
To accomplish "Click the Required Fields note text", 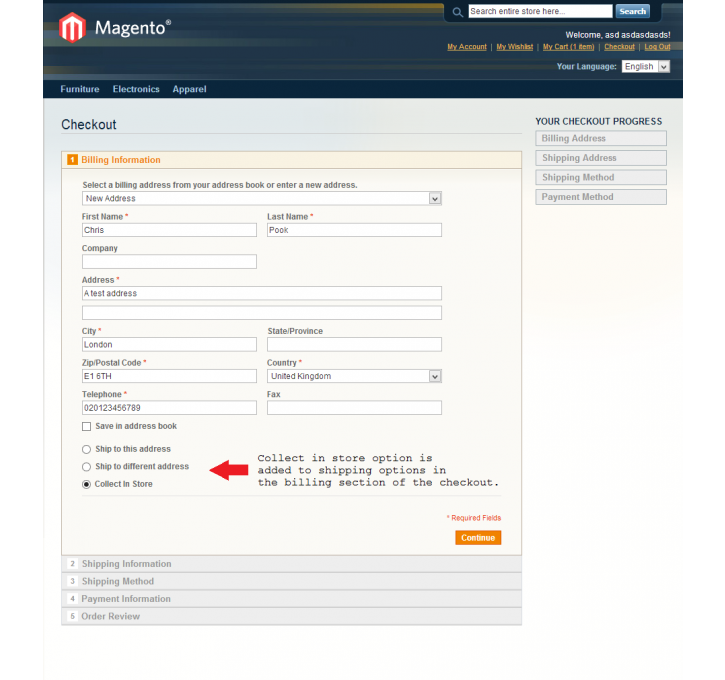I will tap(474, 518).
